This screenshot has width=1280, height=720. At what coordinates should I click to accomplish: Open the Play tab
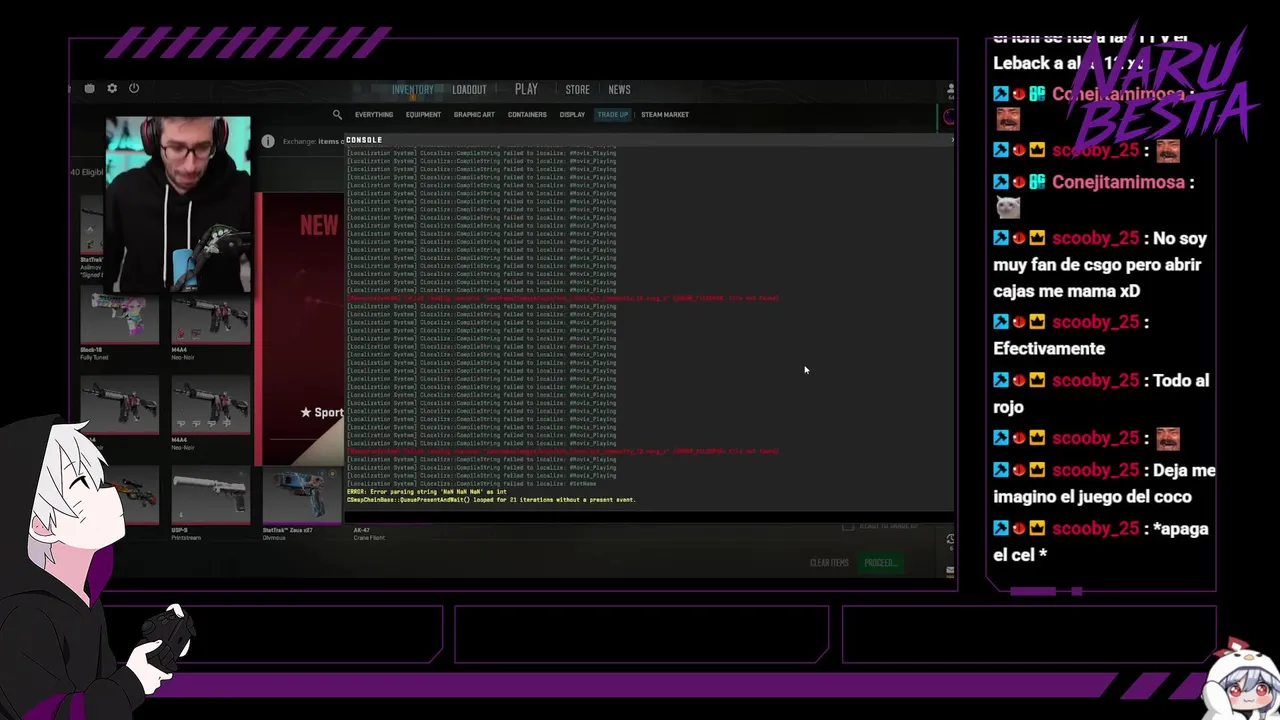coord(526,89)
